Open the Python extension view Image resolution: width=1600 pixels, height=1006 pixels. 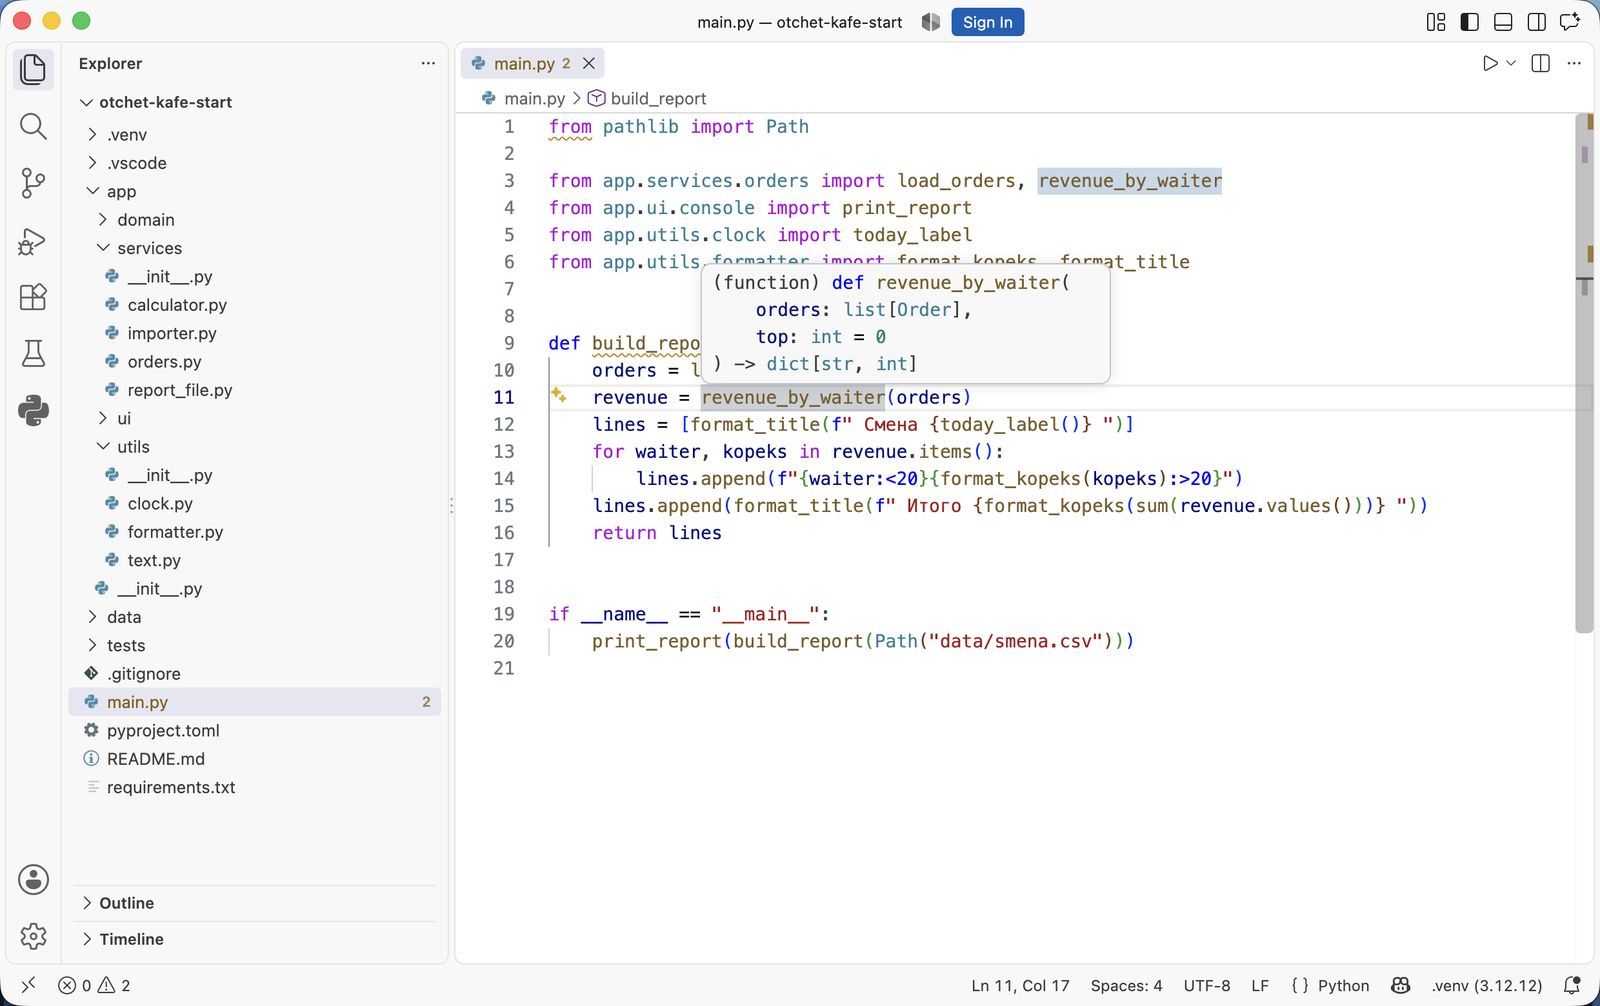33,410
